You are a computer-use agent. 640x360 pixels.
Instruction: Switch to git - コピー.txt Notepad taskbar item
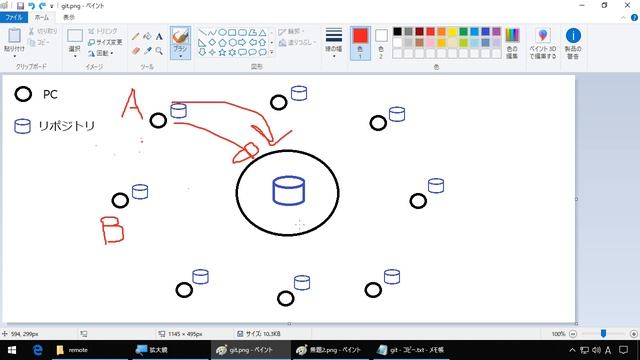411,350
